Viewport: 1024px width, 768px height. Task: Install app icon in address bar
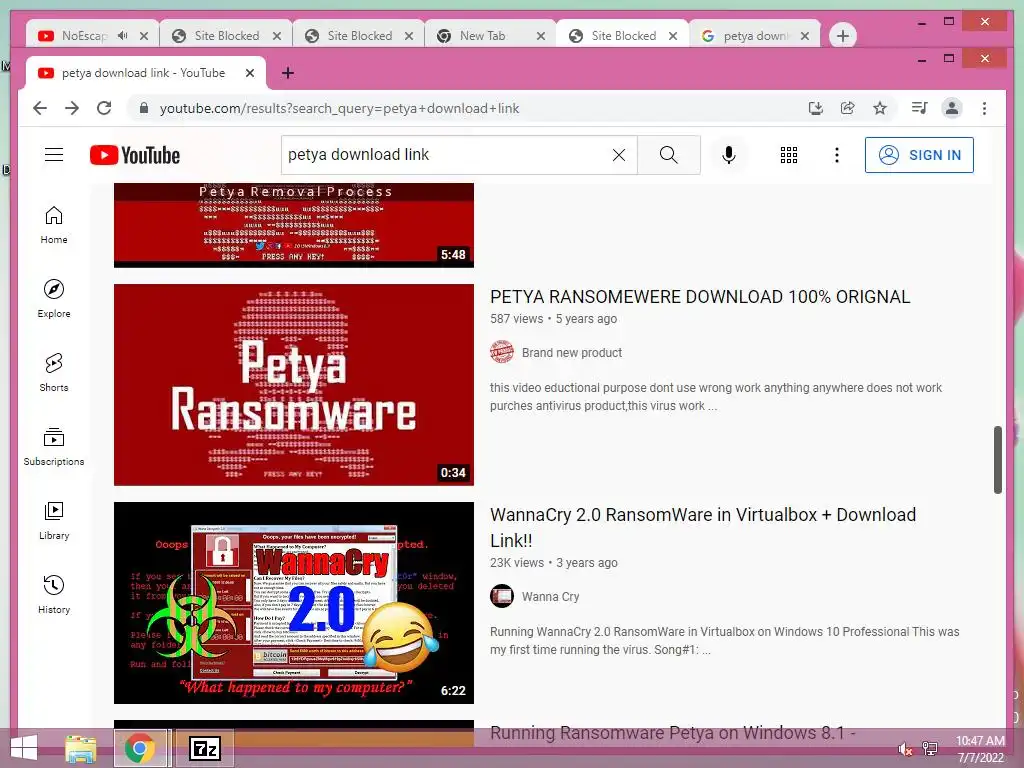point(816,108)
